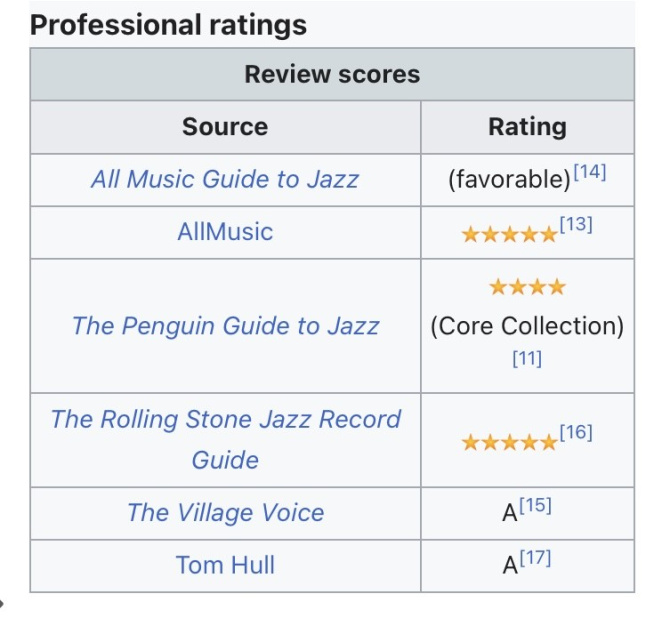Click the Penguin Guide four-star rating icon
The height and width of the screenshot is (626, 670).
[x=527, y=288]
